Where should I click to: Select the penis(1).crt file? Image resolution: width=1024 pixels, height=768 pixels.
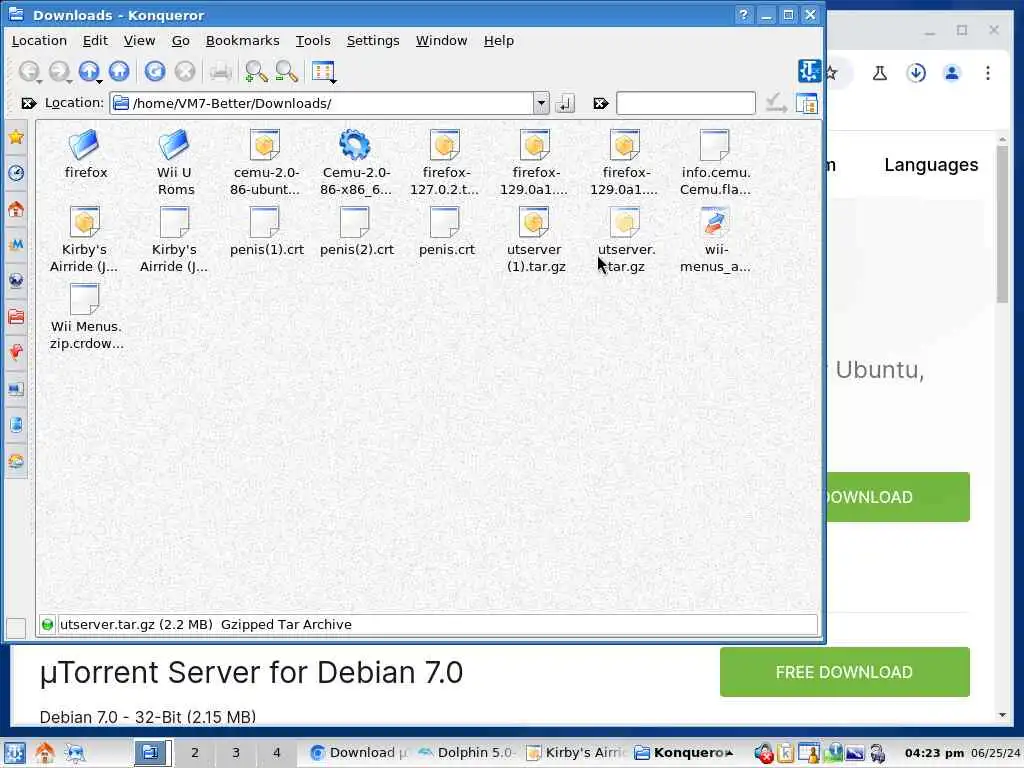point(266,231)
